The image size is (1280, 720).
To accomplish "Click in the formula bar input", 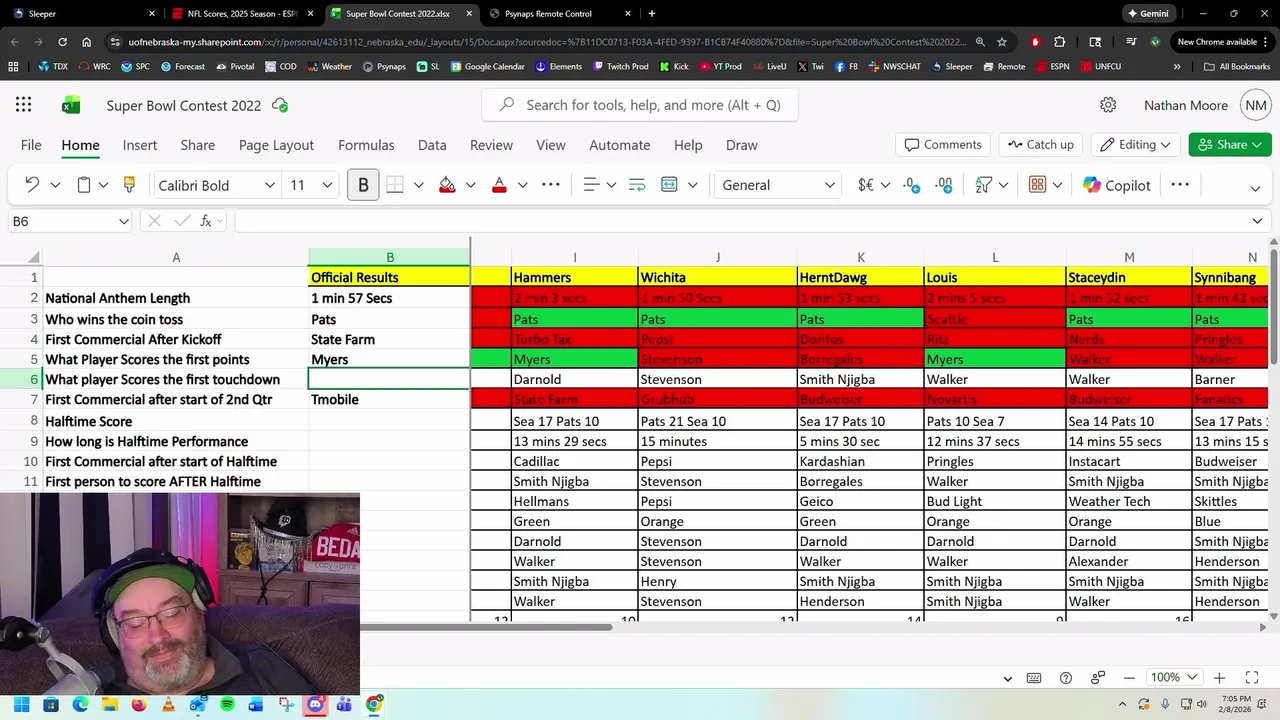I will click(x=740, y=221).
